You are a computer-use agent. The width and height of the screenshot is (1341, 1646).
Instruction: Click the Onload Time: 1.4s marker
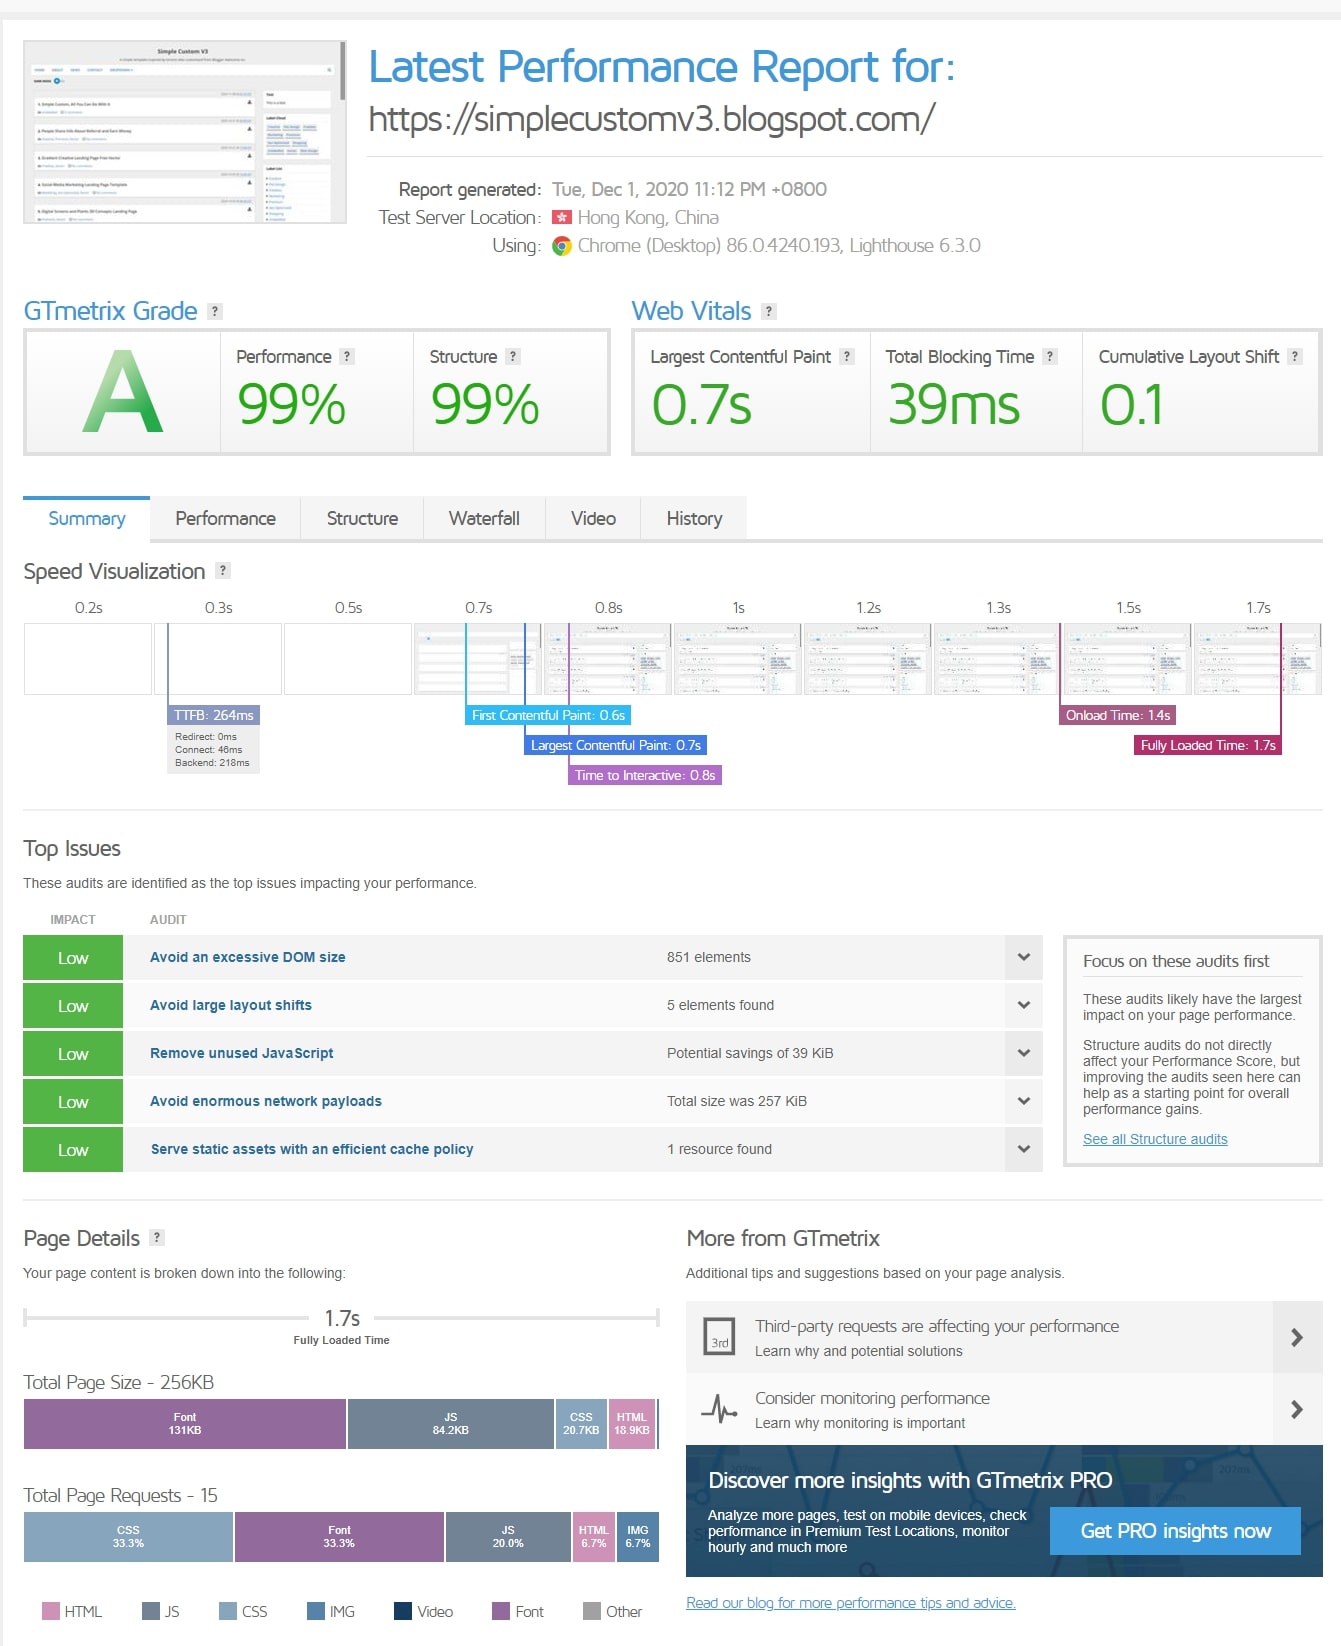click(1118, 715)
